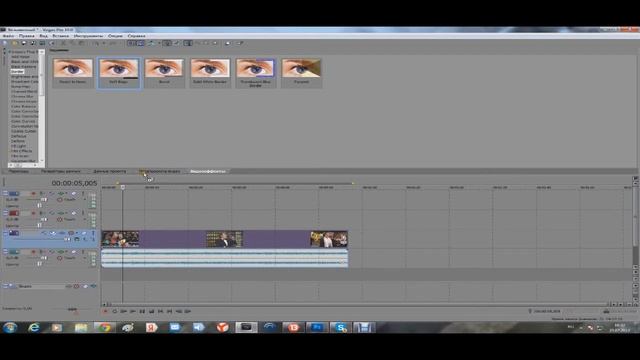This screenshot has width=640, height=360.
Task: Arm the bottom audio track for record
Action: click(34, 252)
